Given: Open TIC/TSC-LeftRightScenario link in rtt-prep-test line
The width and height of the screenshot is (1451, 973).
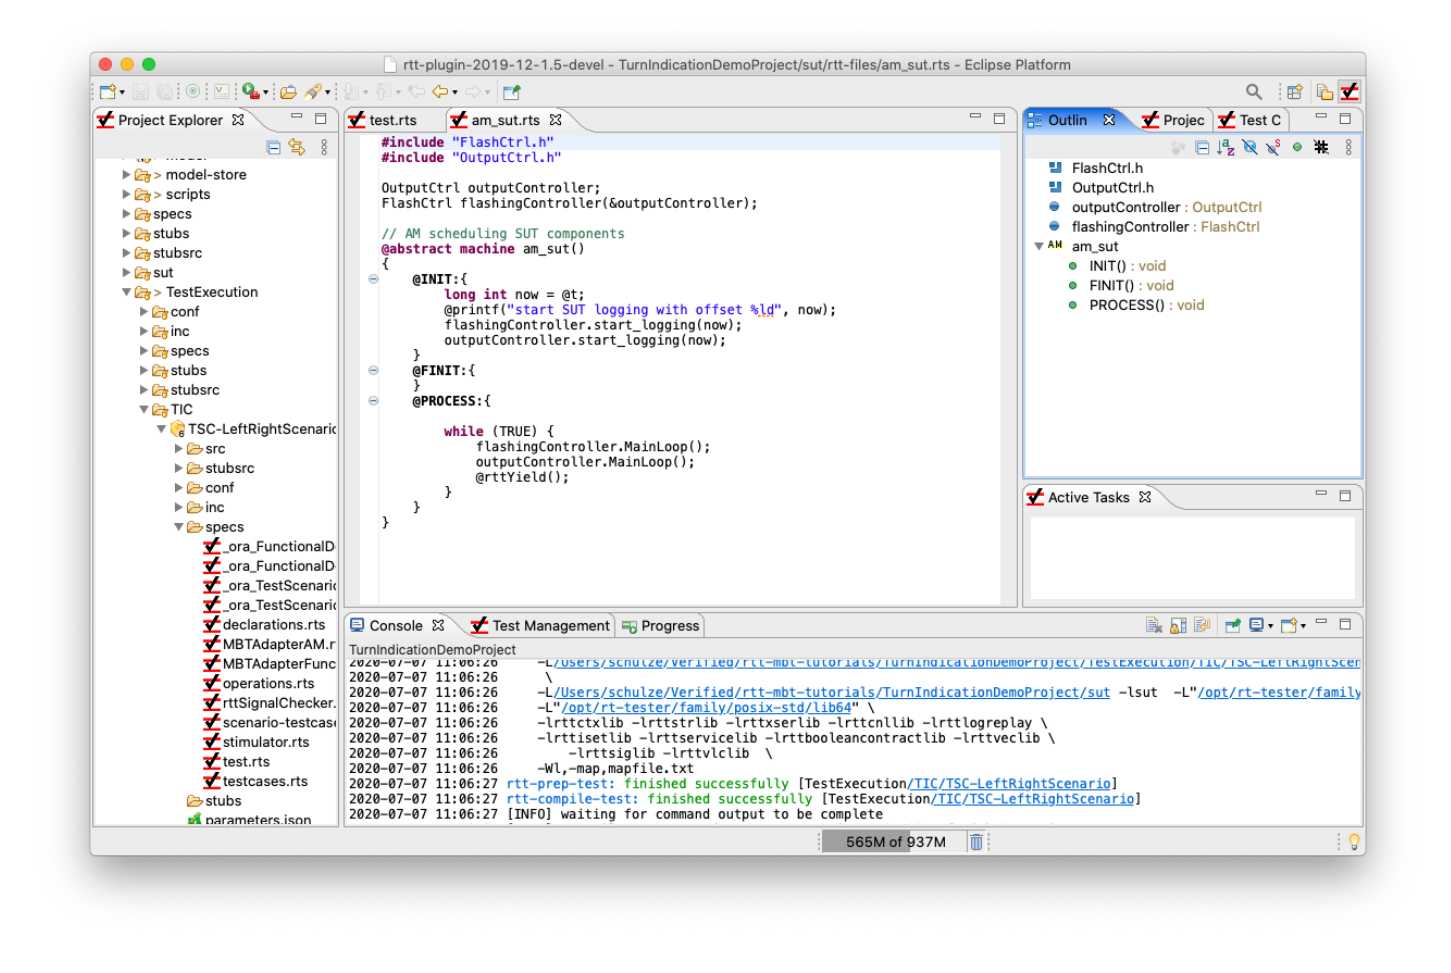Looking at the screenshot, I should [x=1009, y=784].
